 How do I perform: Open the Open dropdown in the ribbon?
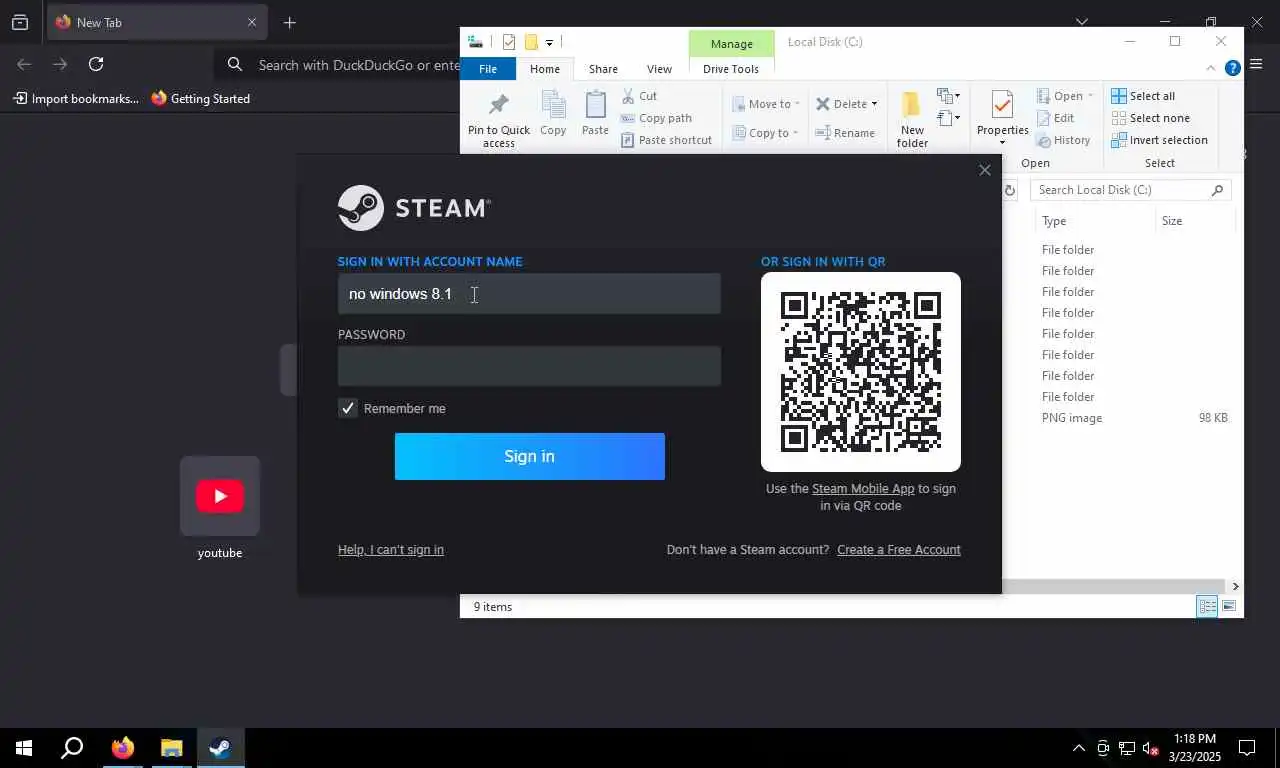coord(1065,96)
